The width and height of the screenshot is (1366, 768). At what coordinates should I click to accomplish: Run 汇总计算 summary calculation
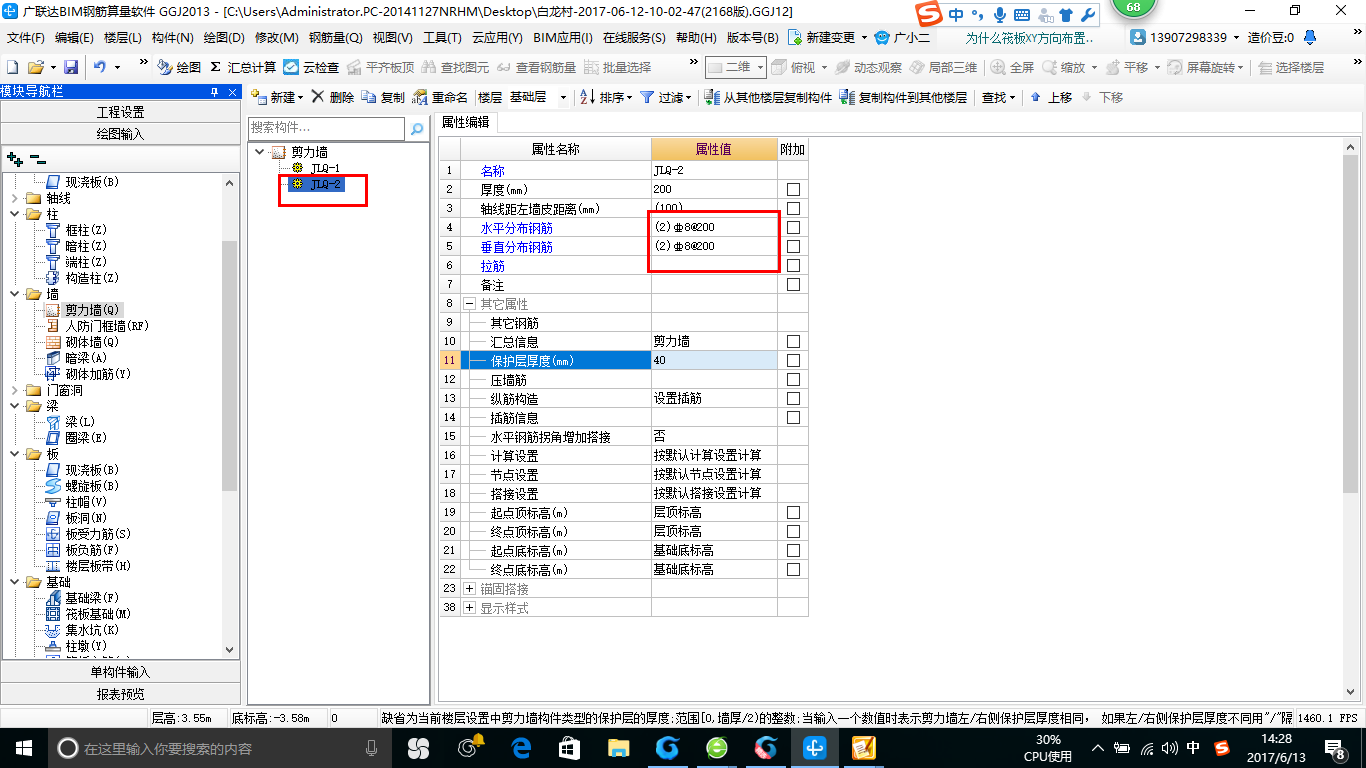[x=243, y=67]
